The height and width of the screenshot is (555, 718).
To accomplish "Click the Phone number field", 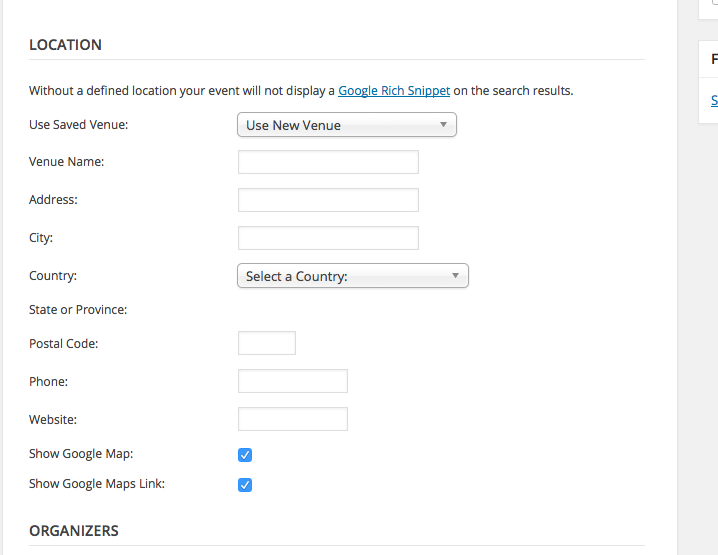I will (x=293, y=381).
